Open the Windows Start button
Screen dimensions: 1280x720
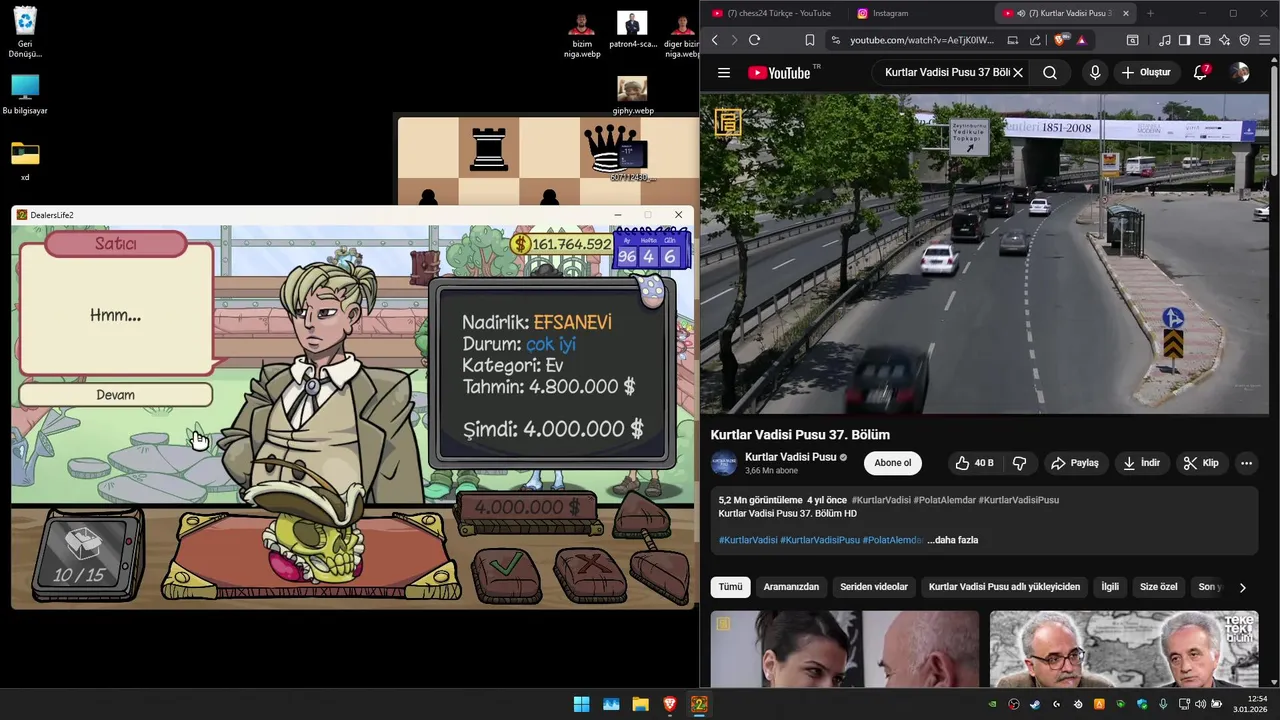581,704
